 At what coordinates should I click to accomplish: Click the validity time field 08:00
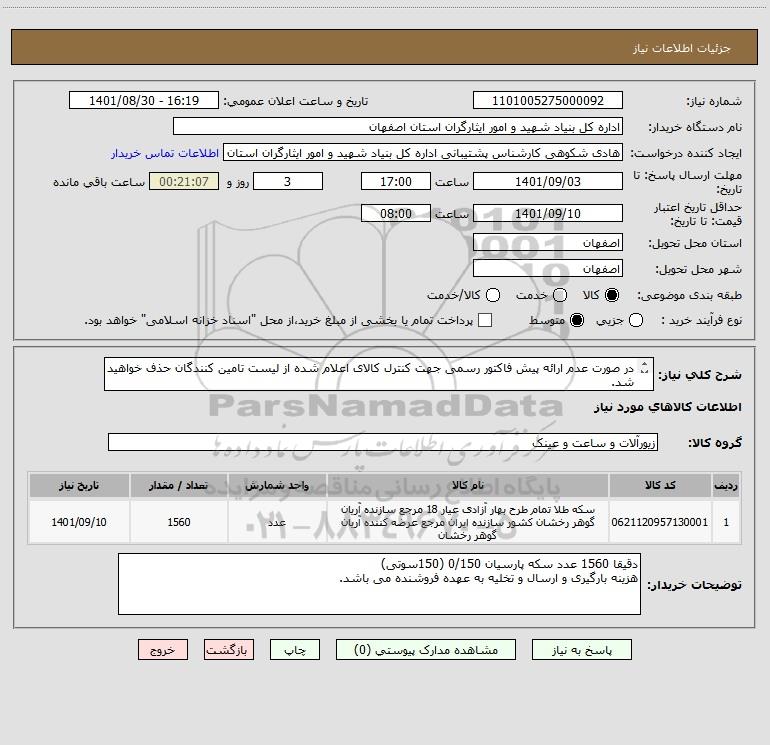[396, 213]
